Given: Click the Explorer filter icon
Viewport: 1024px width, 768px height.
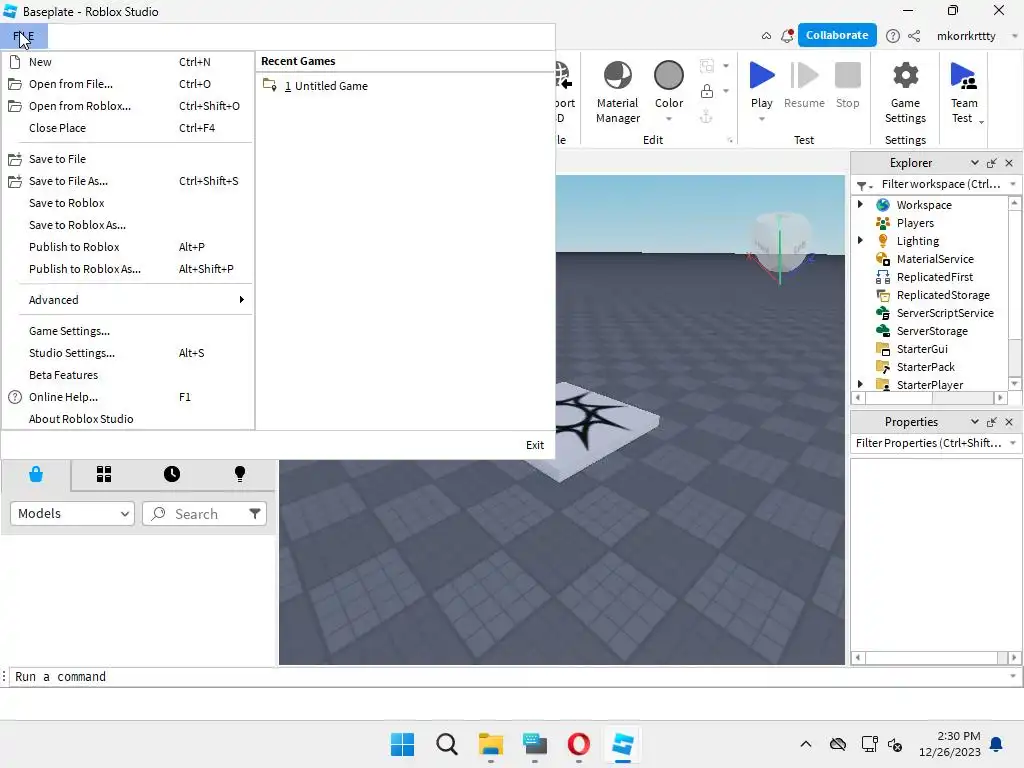Looking at the screenshot, I should 864,185.
